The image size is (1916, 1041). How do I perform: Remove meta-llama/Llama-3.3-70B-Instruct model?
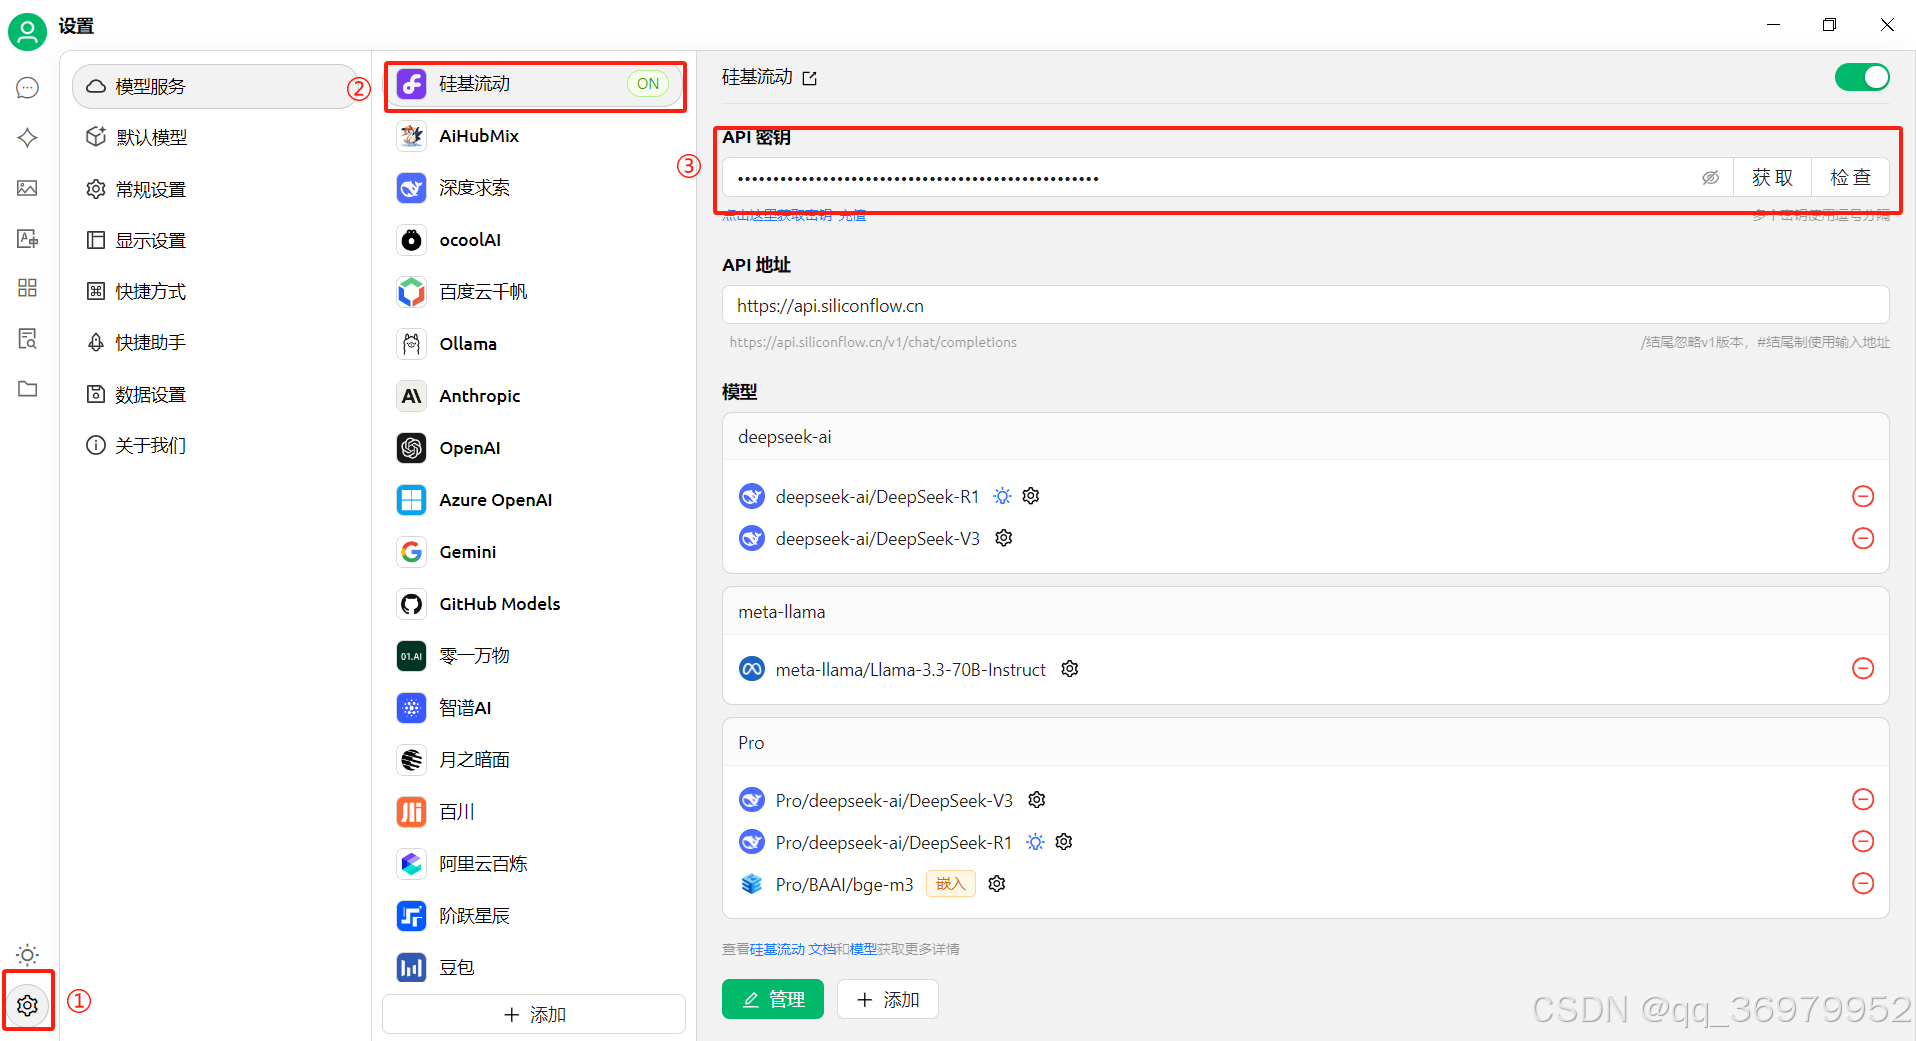click(x=1863, y=668)
